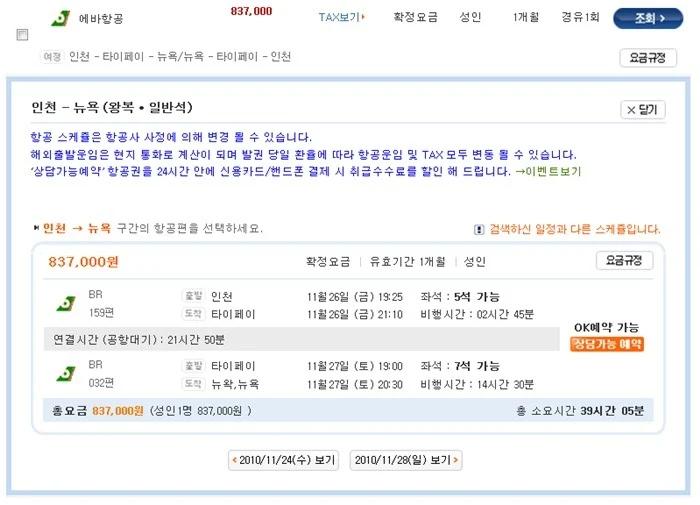This screenshot has width=700, height=505.
Task: Open 요금규정 inside the fare box
Action: tap(624, 260)
